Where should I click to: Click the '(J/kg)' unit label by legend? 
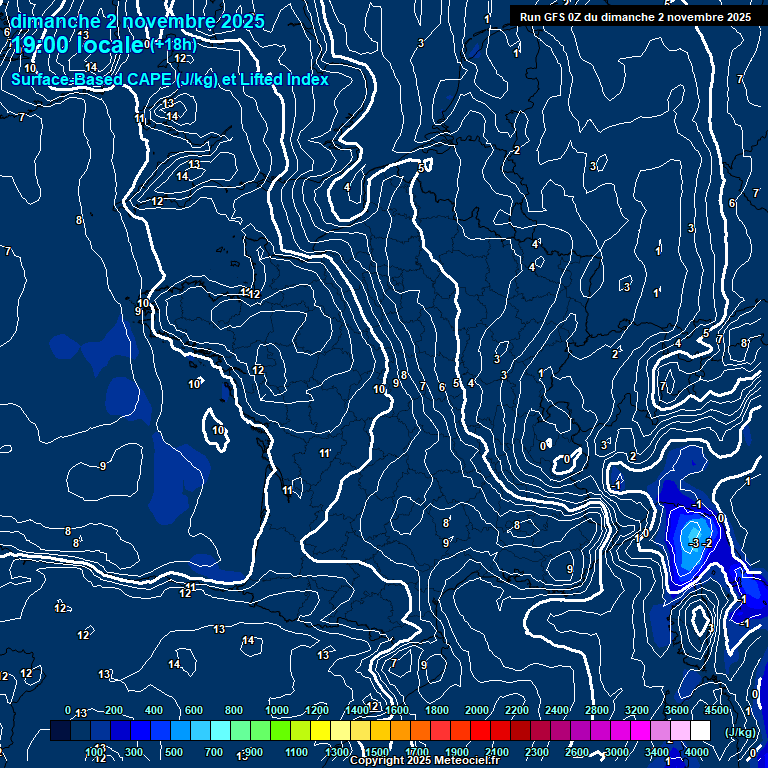[x=740, y=732]
